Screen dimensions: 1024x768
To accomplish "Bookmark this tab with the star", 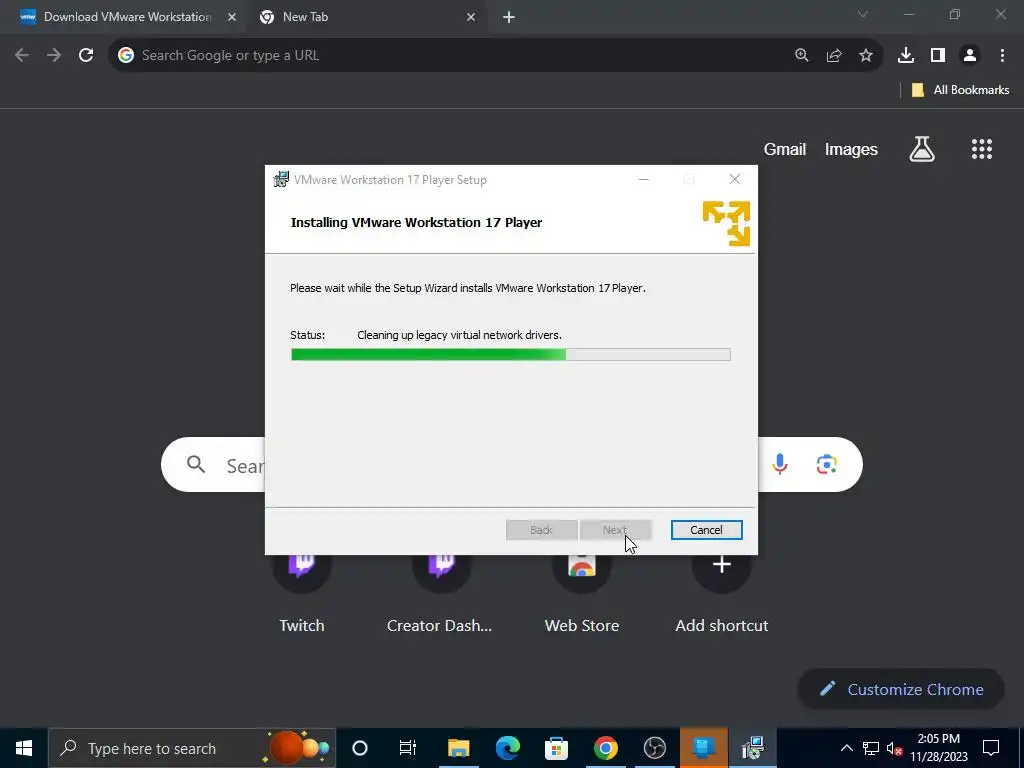I will coord(866,56).
